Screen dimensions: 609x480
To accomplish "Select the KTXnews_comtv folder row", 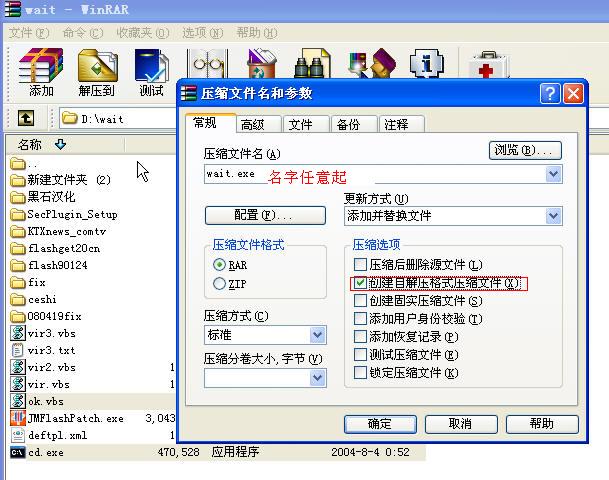I will 58,231.
